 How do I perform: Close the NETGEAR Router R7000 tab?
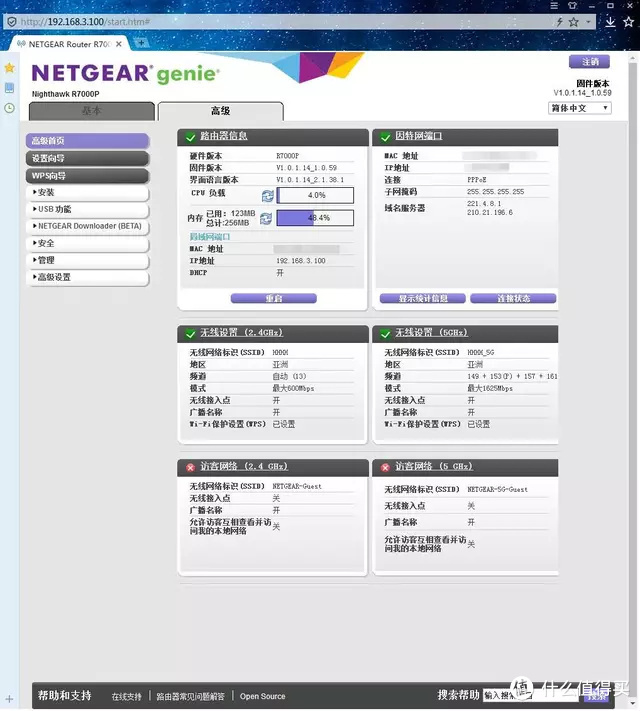(x=119, y=44)
